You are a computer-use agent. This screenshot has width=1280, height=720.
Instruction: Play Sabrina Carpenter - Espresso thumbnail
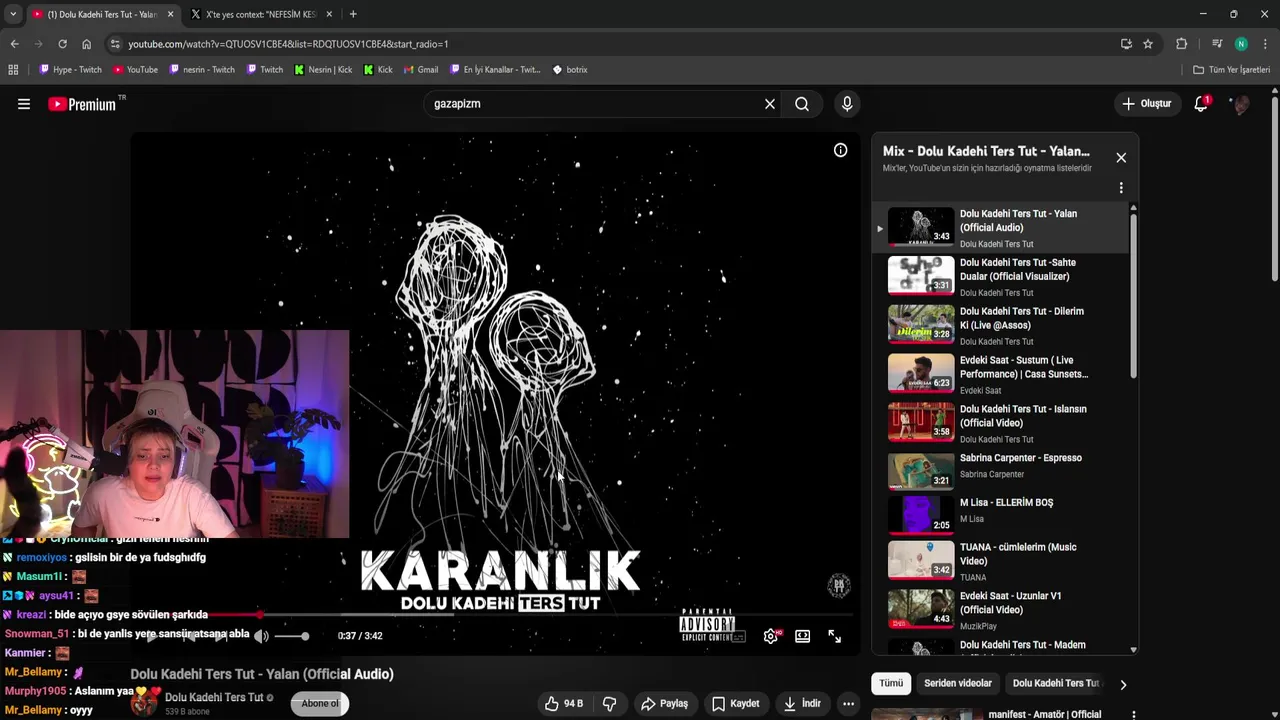point(921,471)
